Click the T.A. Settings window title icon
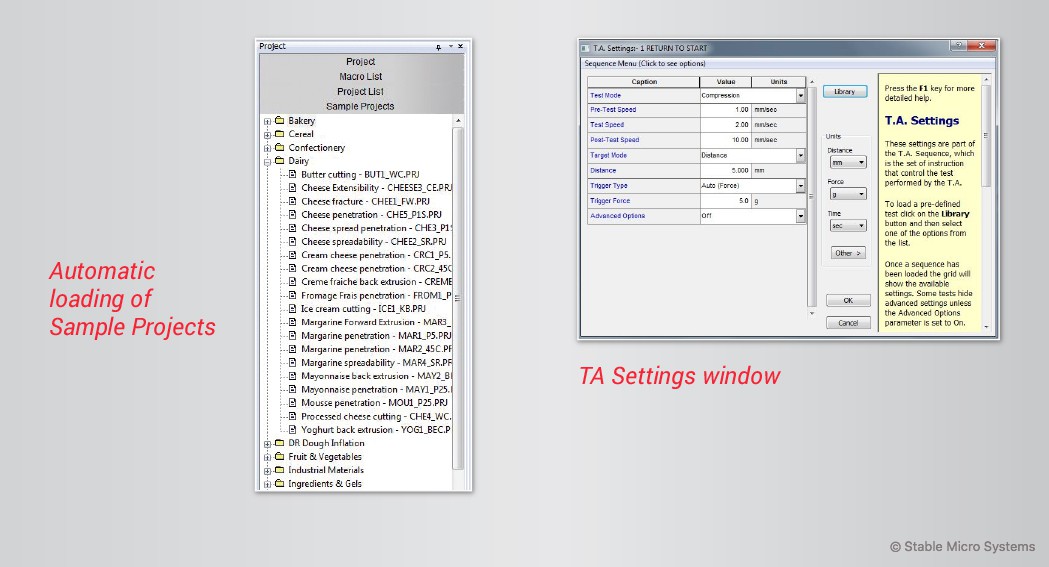 (585, 48)
